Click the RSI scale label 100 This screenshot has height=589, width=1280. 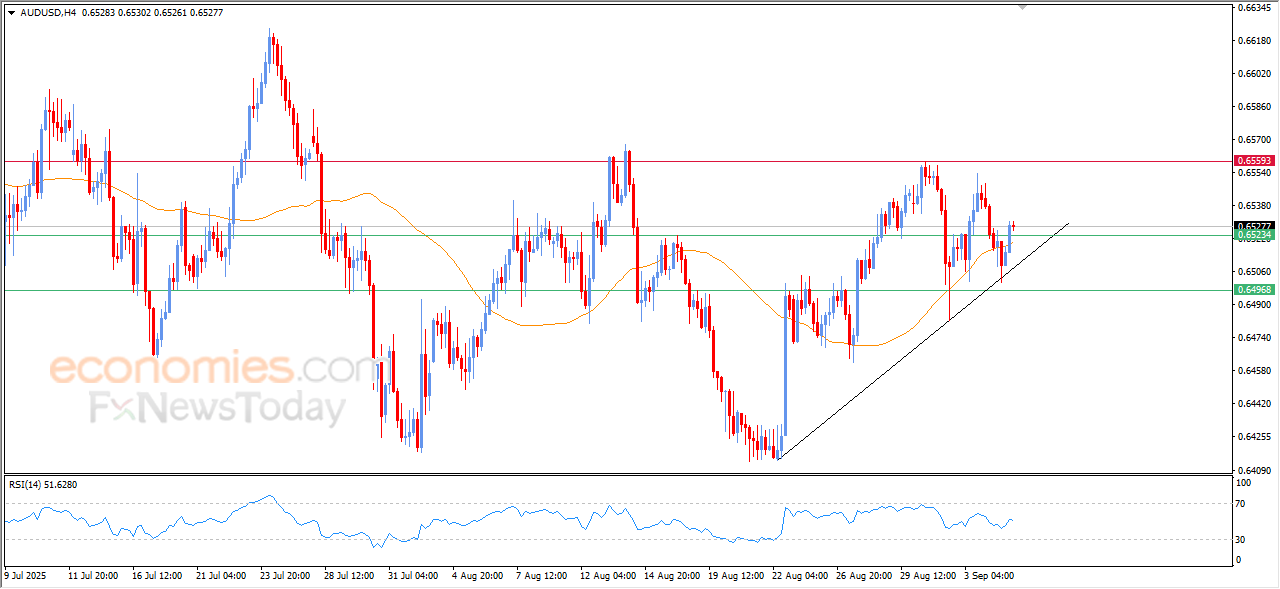coord(1245,483)
